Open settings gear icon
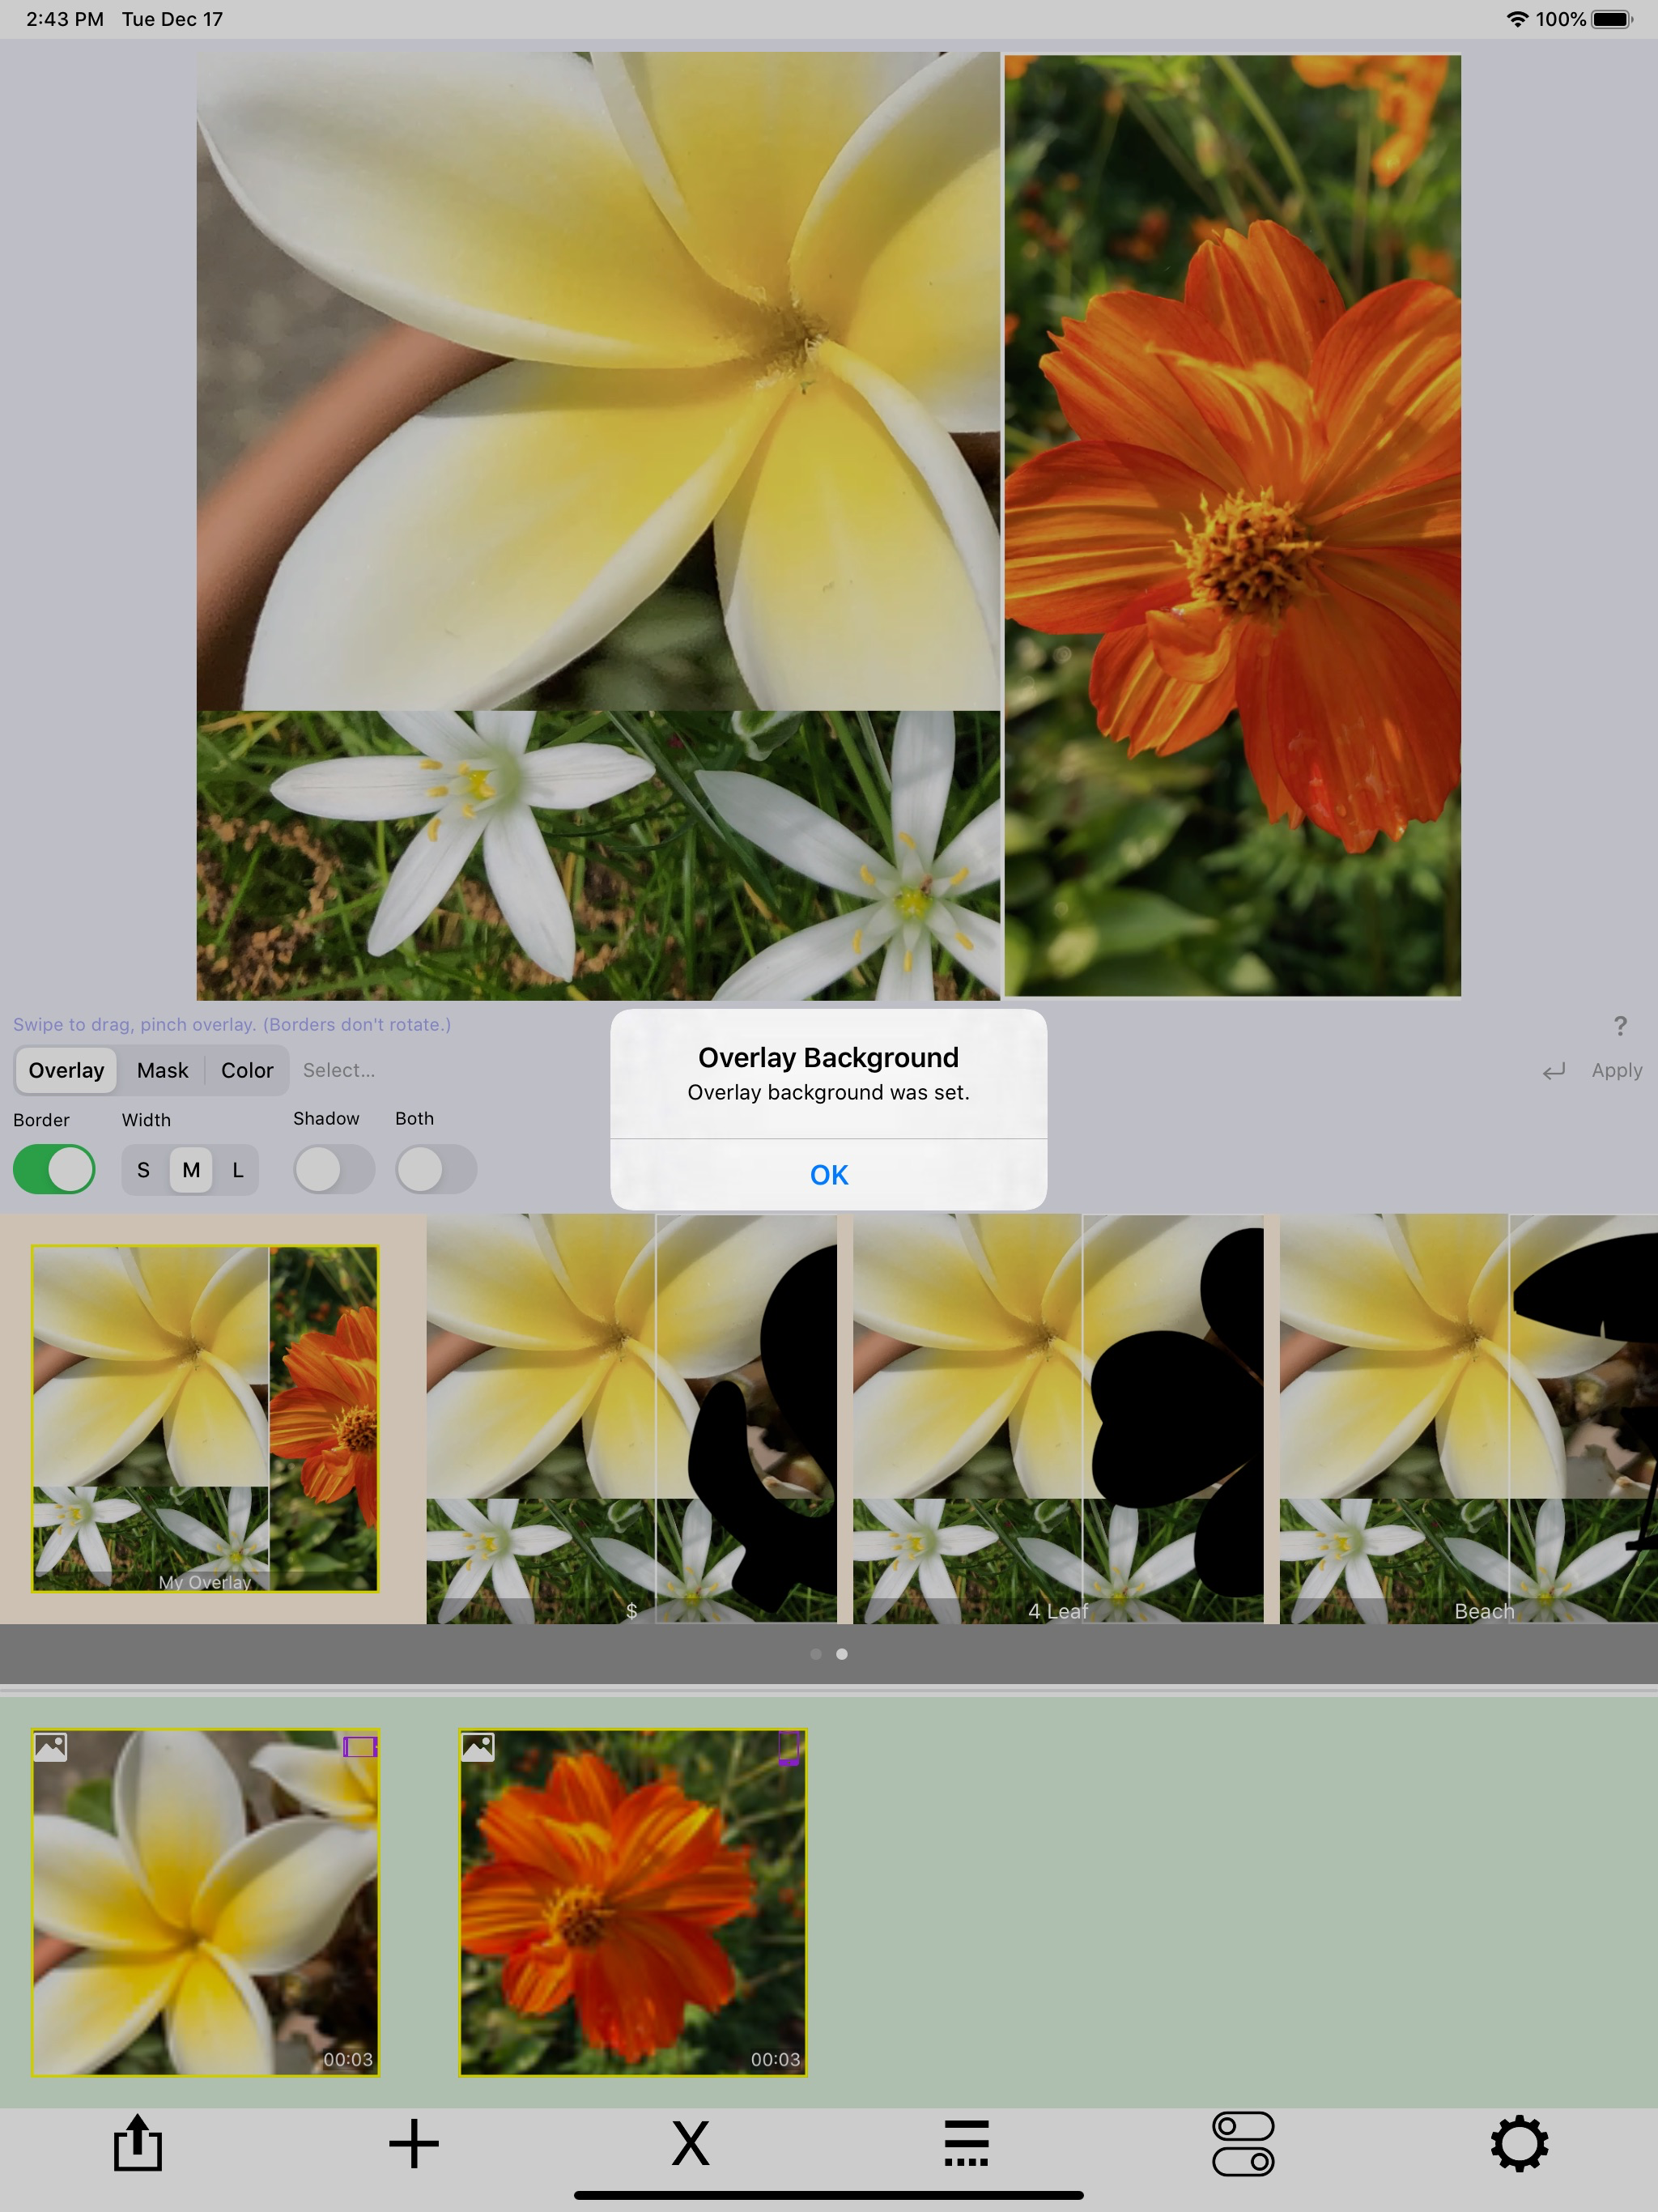Screen dimensions: 1658x2212 pos(1519,2143)
